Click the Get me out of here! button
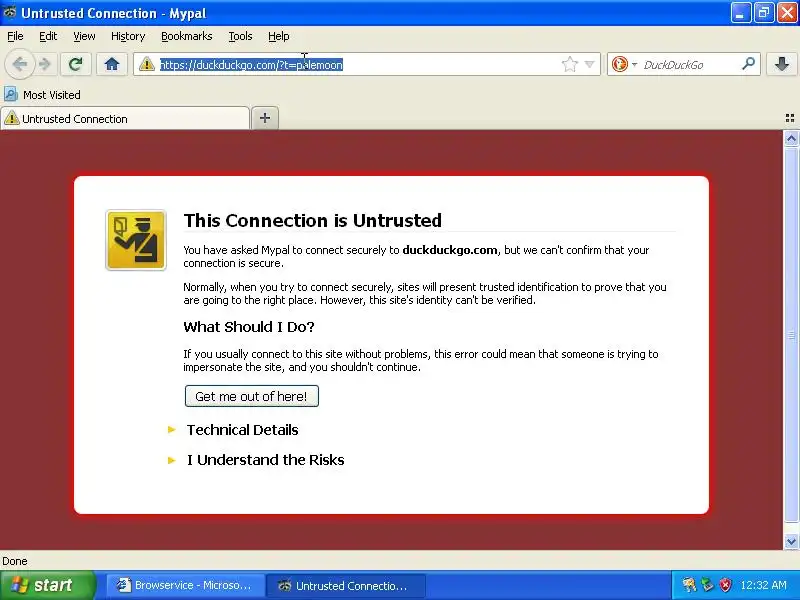Image resolution: width=800 pixels, height=600 pixels. click(252, 396)
